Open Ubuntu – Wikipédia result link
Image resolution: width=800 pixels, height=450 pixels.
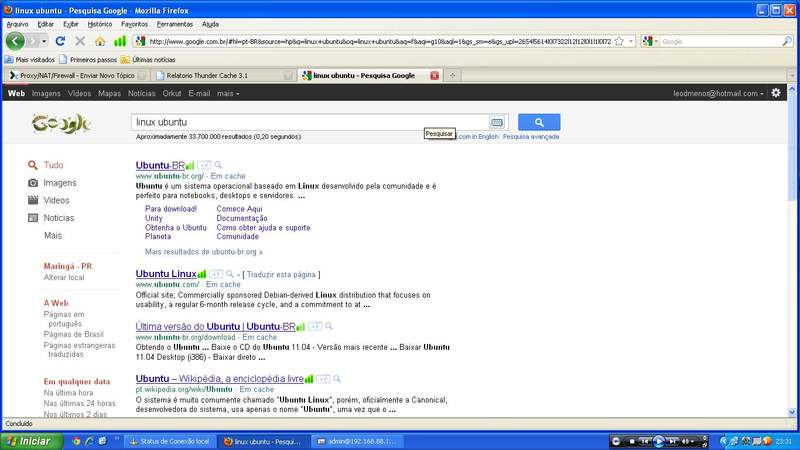tap(219, 379)
